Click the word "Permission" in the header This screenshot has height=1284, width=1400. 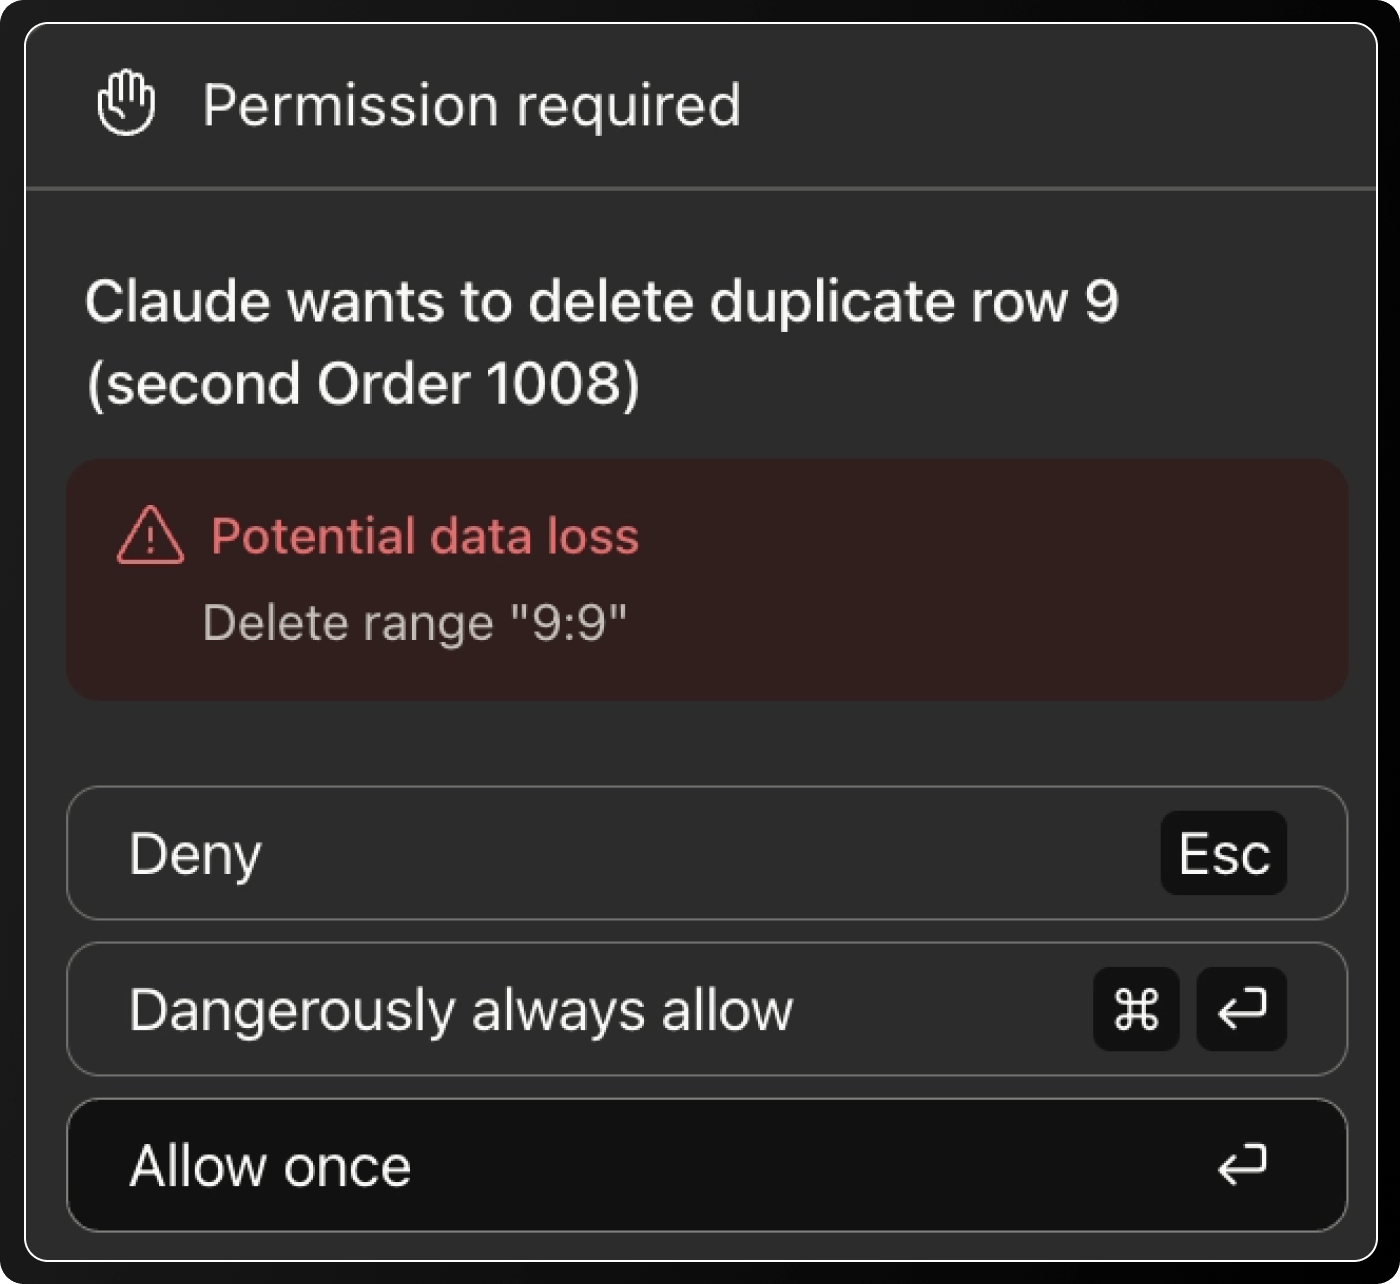pos(351,104)
